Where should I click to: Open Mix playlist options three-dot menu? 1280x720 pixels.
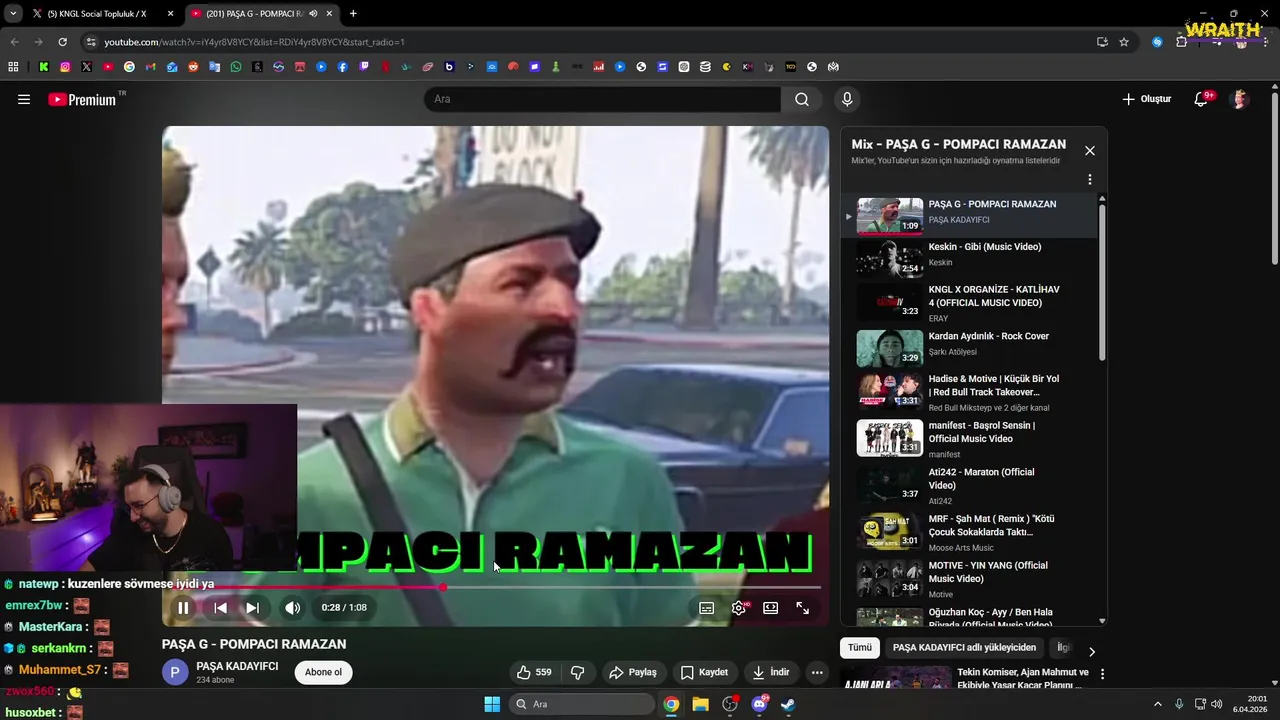pos(1090,180)
